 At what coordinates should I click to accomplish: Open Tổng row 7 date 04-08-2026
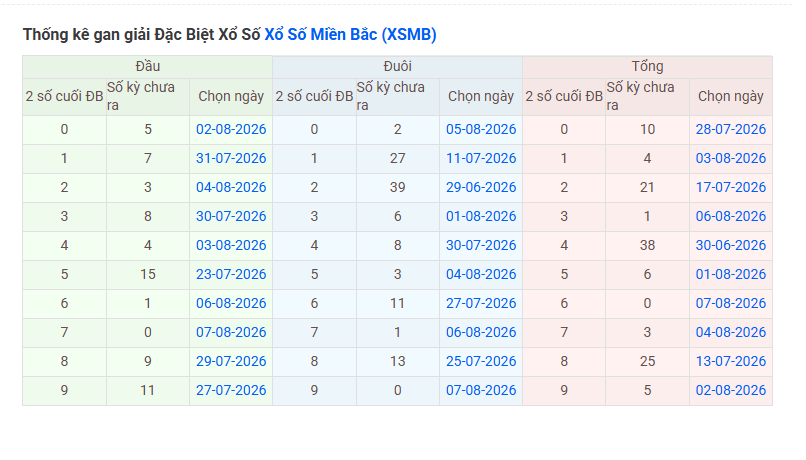point(730,333)
